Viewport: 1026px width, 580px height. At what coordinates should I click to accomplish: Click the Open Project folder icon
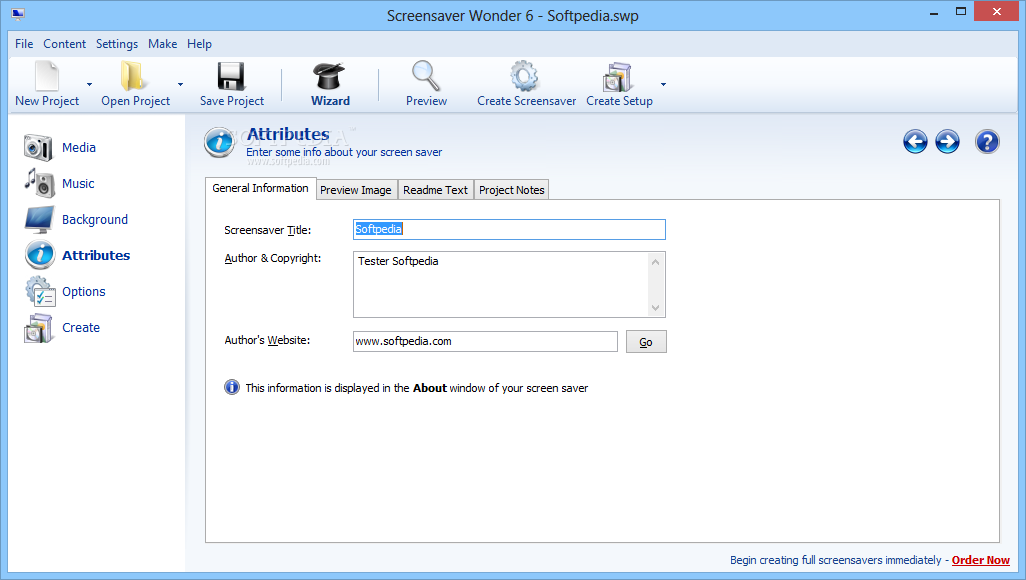click(x=133, y=76)
